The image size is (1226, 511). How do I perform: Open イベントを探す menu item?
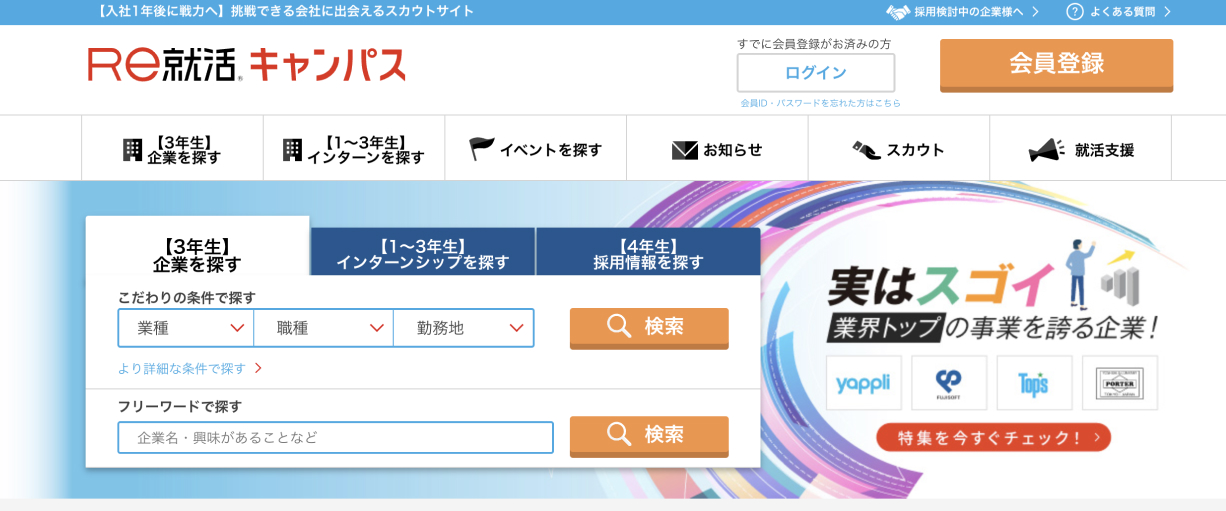(536, 149)
